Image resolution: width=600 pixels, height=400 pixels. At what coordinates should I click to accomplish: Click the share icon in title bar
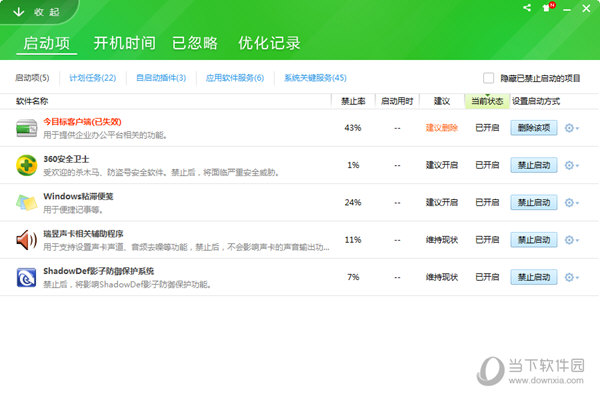pos(527,8)
